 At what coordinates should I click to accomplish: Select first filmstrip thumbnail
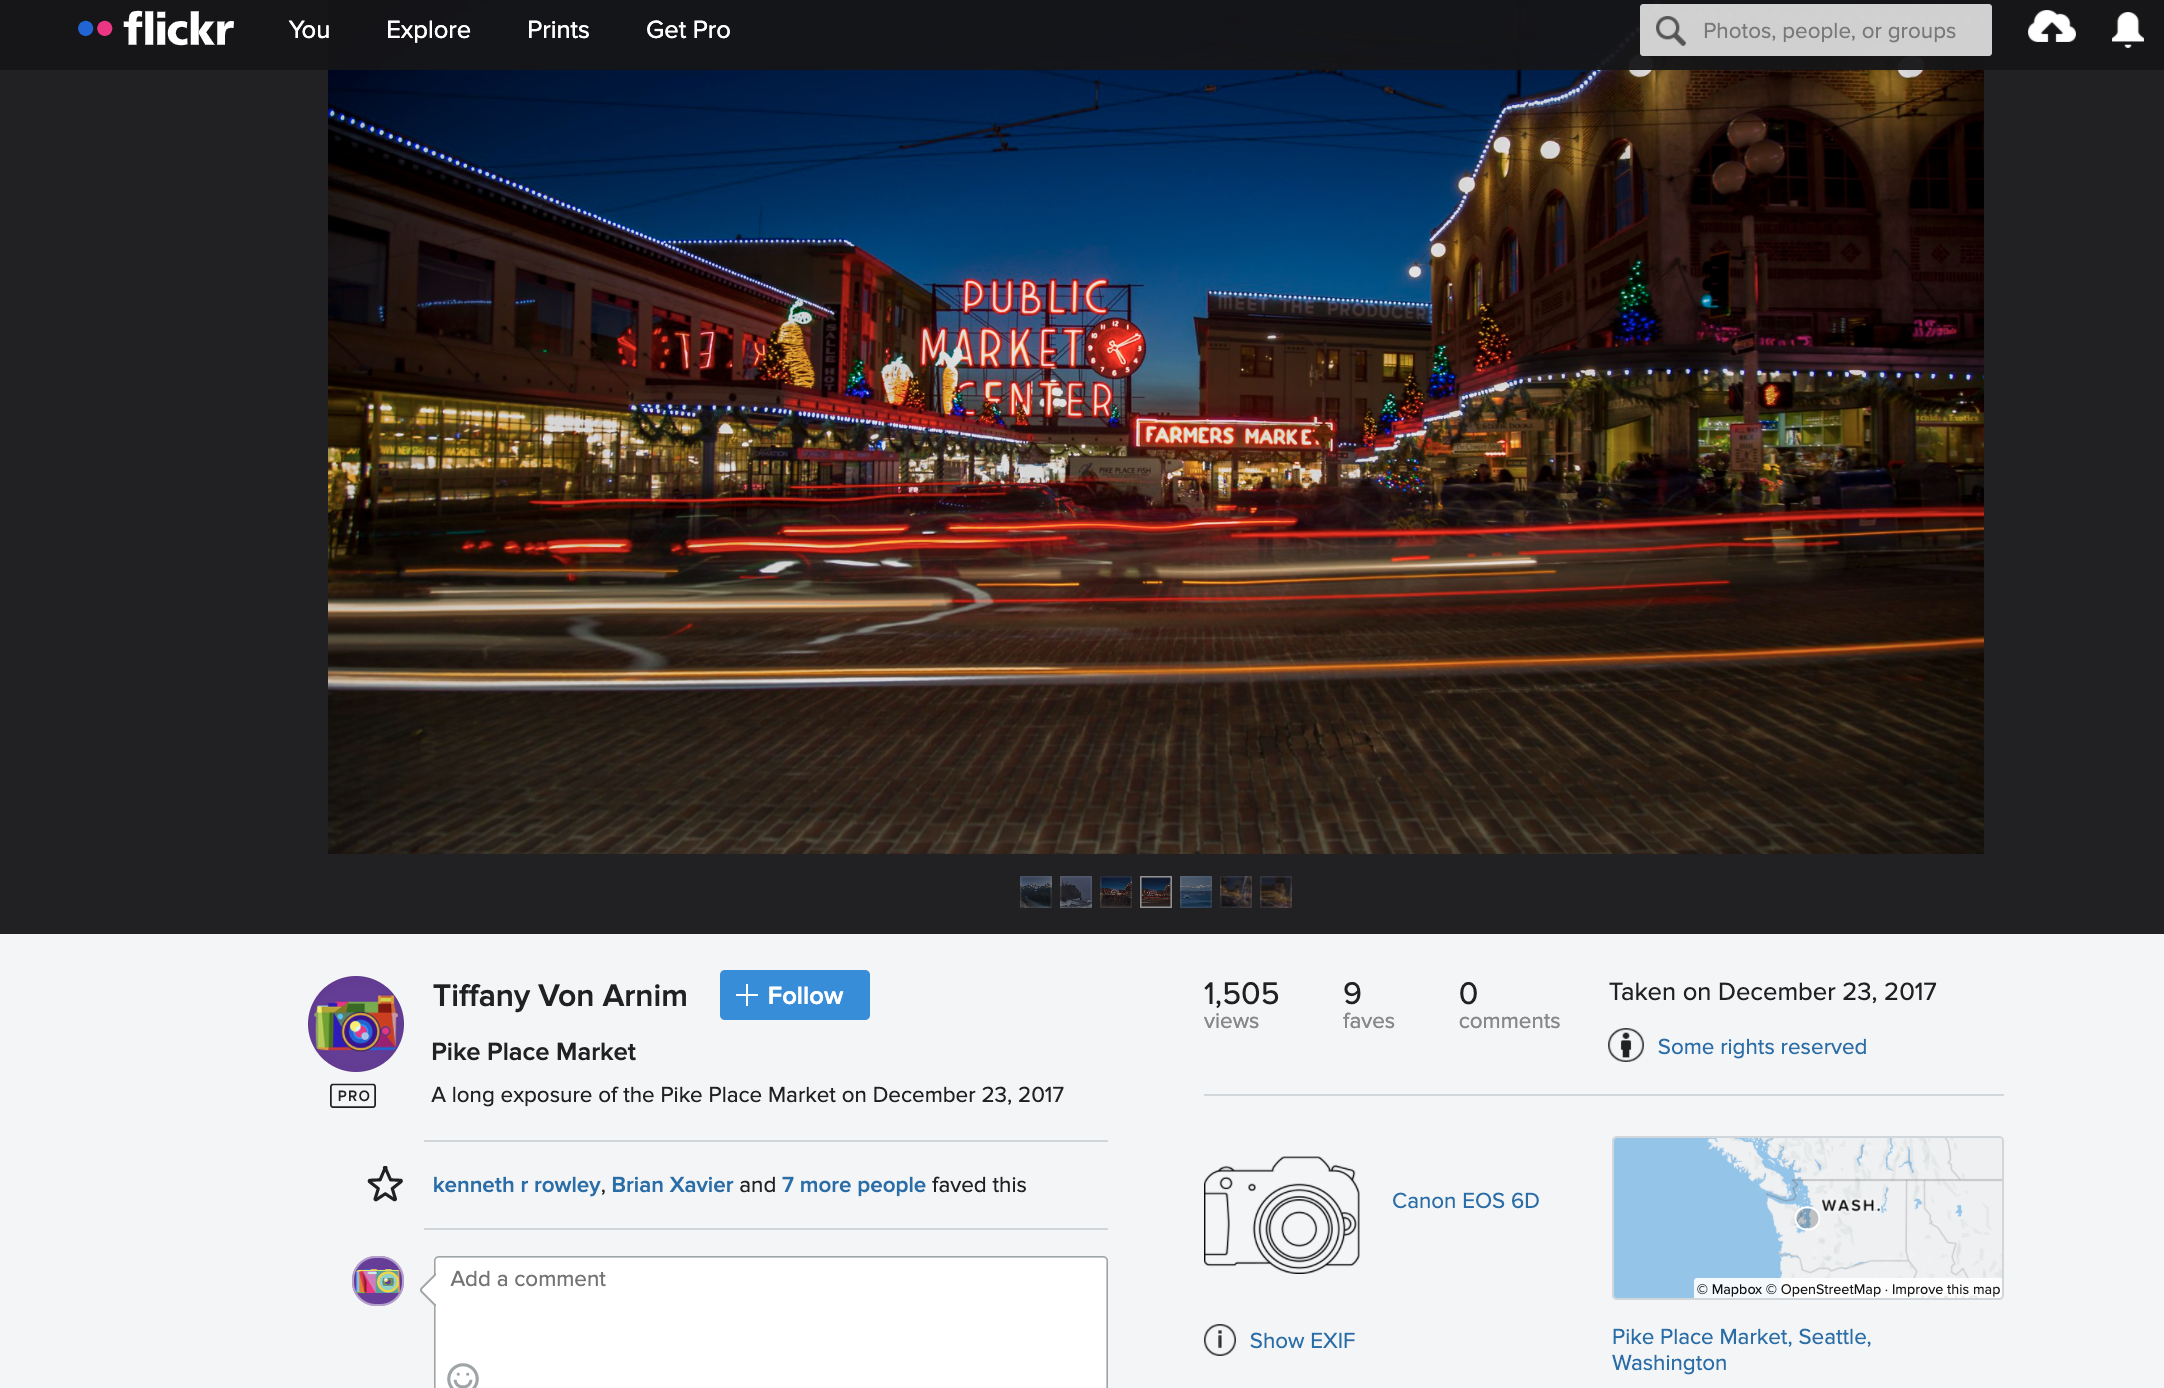tap(1036, 891)
